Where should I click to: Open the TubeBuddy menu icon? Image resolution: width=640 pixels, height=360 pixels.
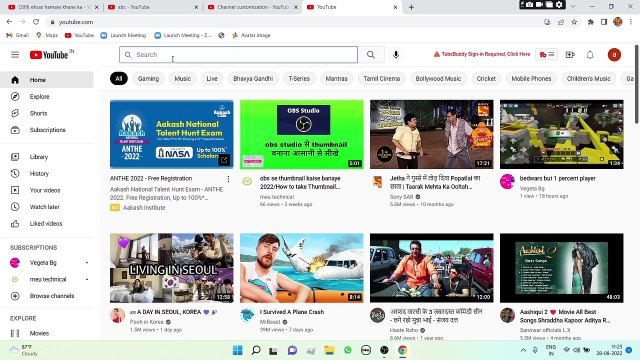tap(547, 54)
